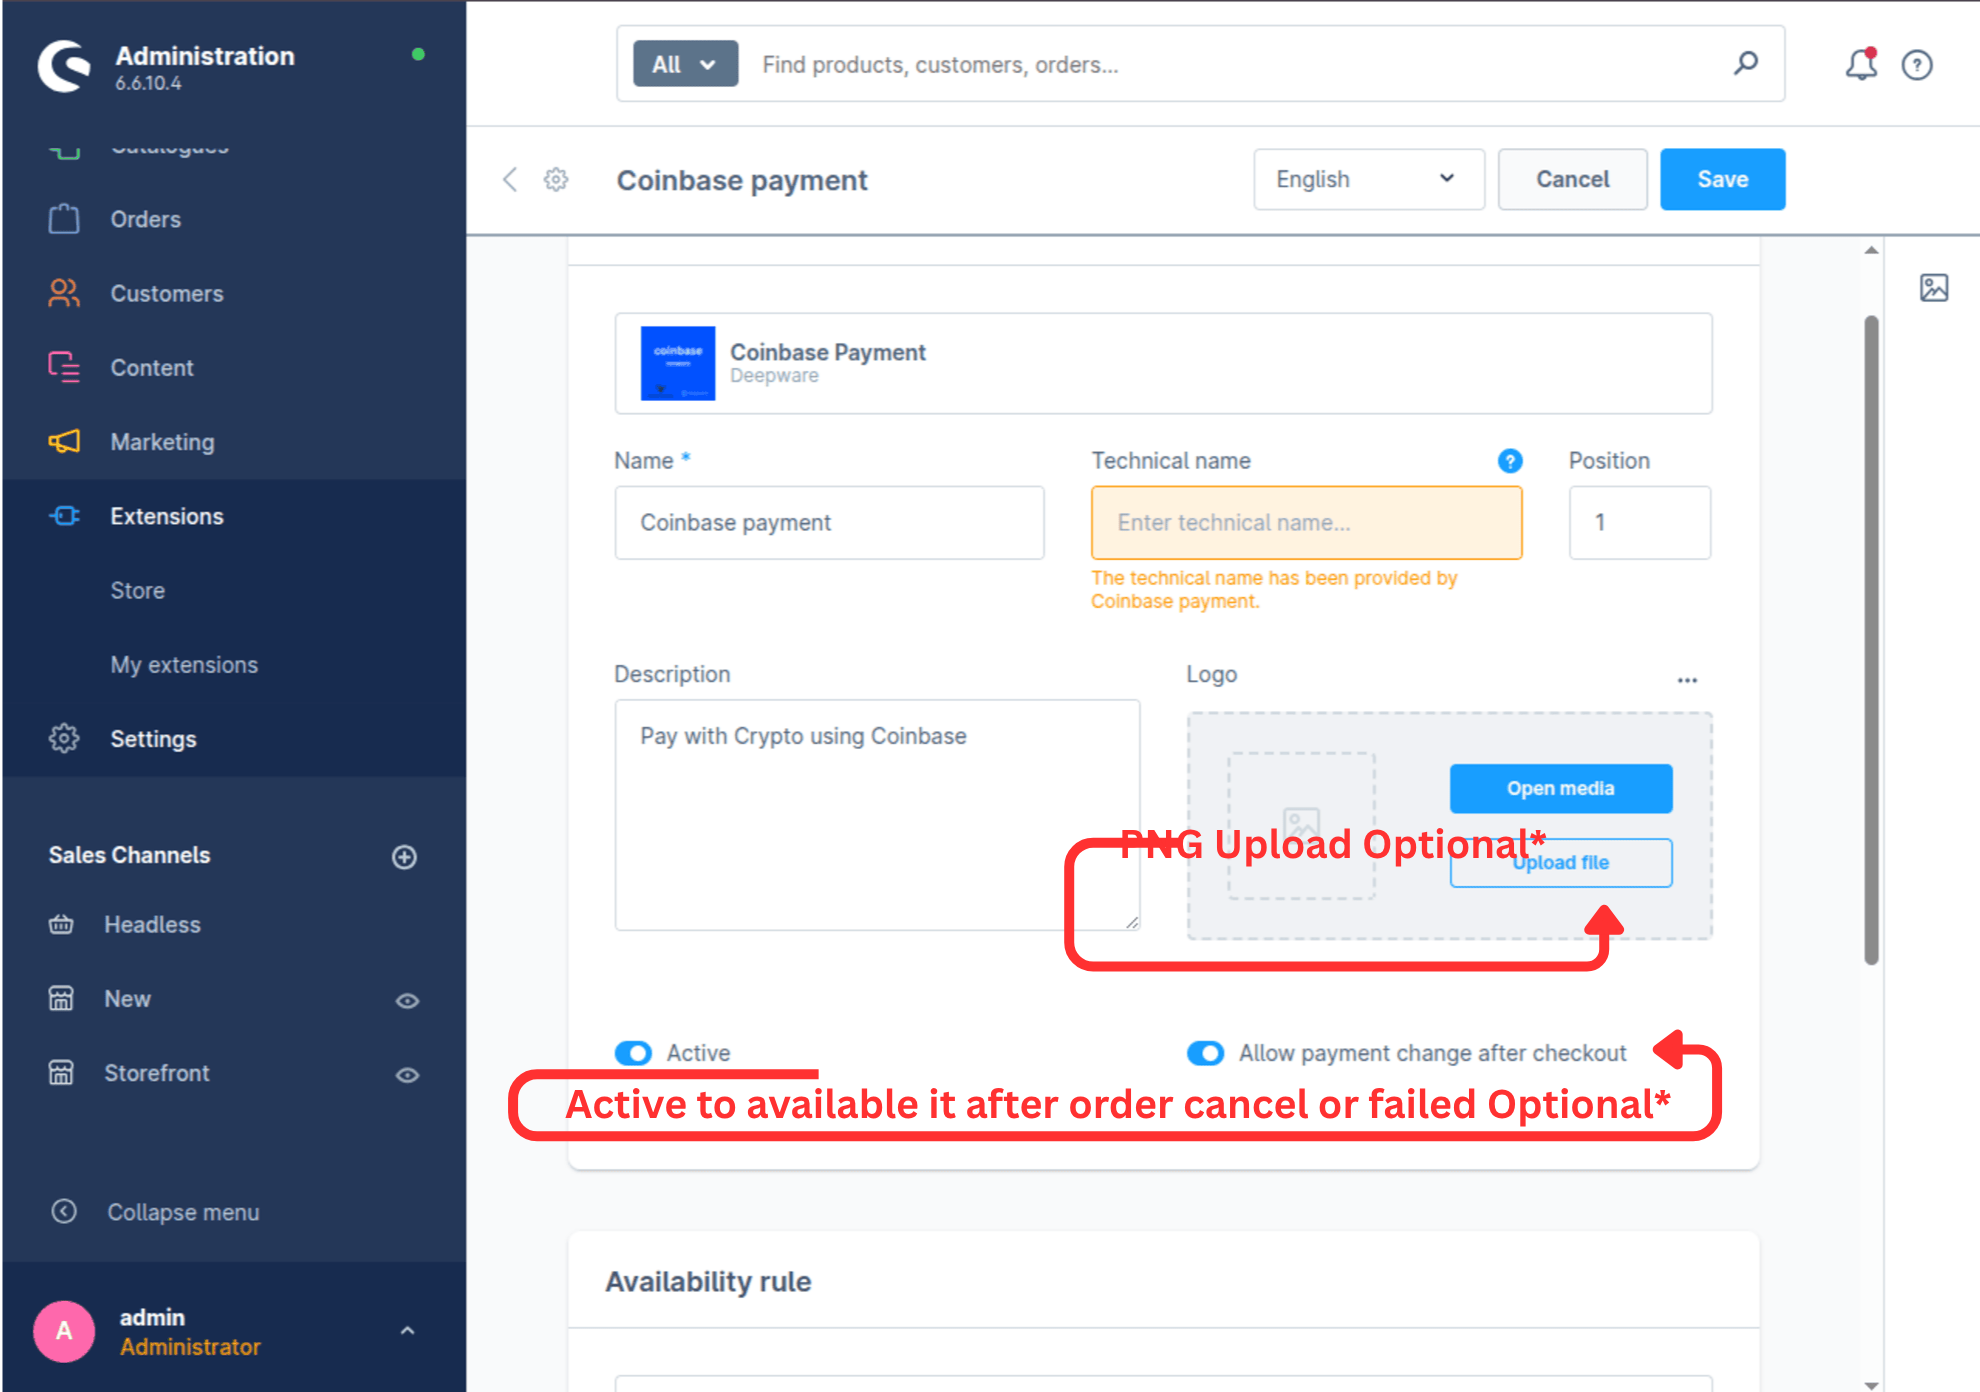
Task: Show the New sales channel via eye icon
Action: click(407, 1000)
